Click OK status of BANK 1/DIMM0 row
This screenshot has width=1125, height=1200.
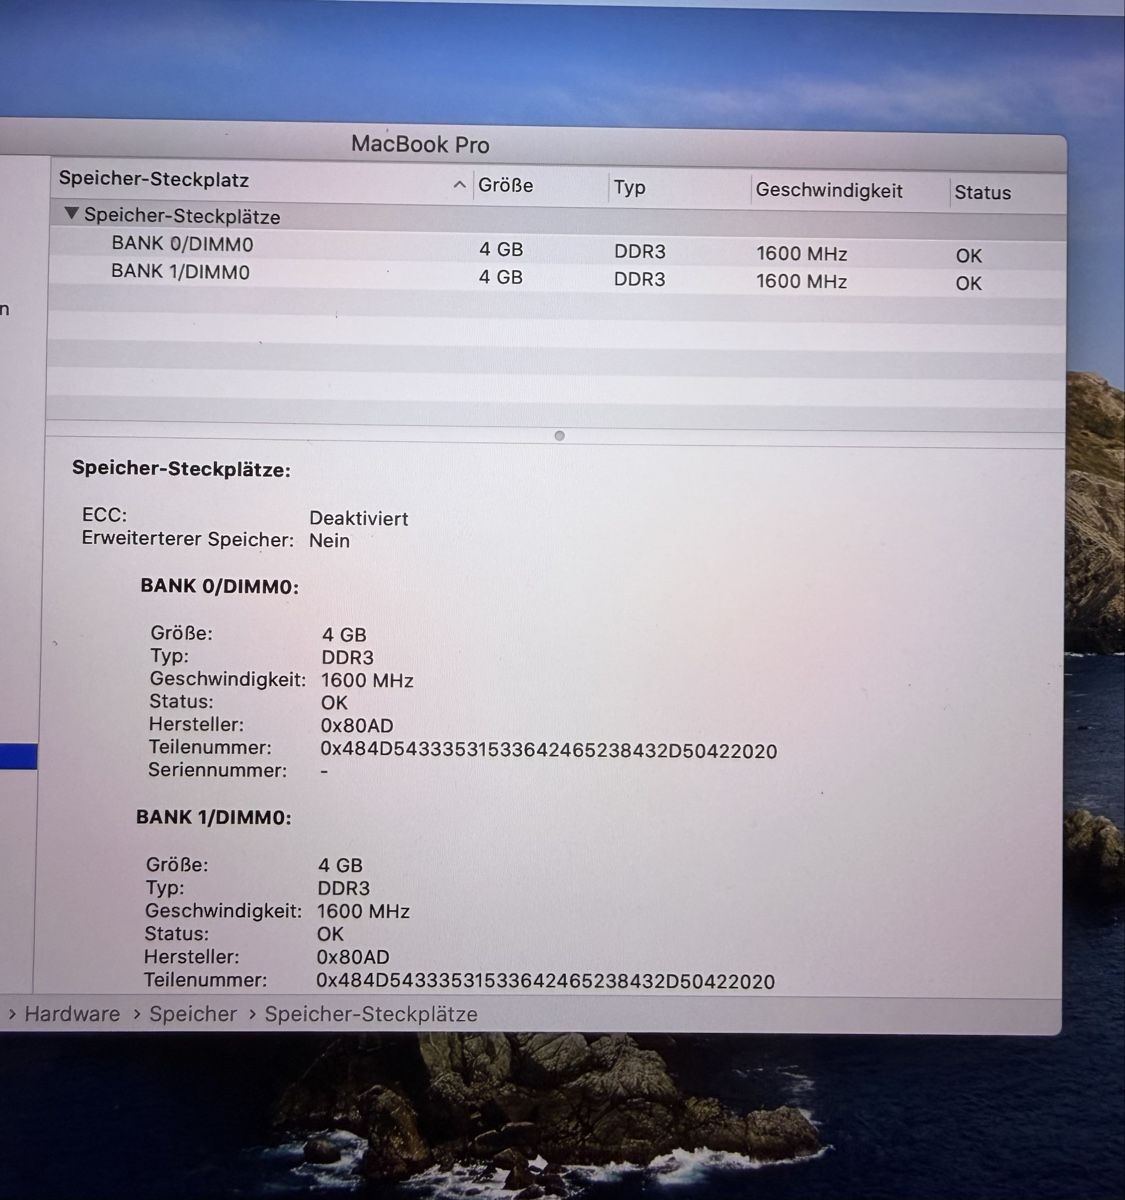969,284
